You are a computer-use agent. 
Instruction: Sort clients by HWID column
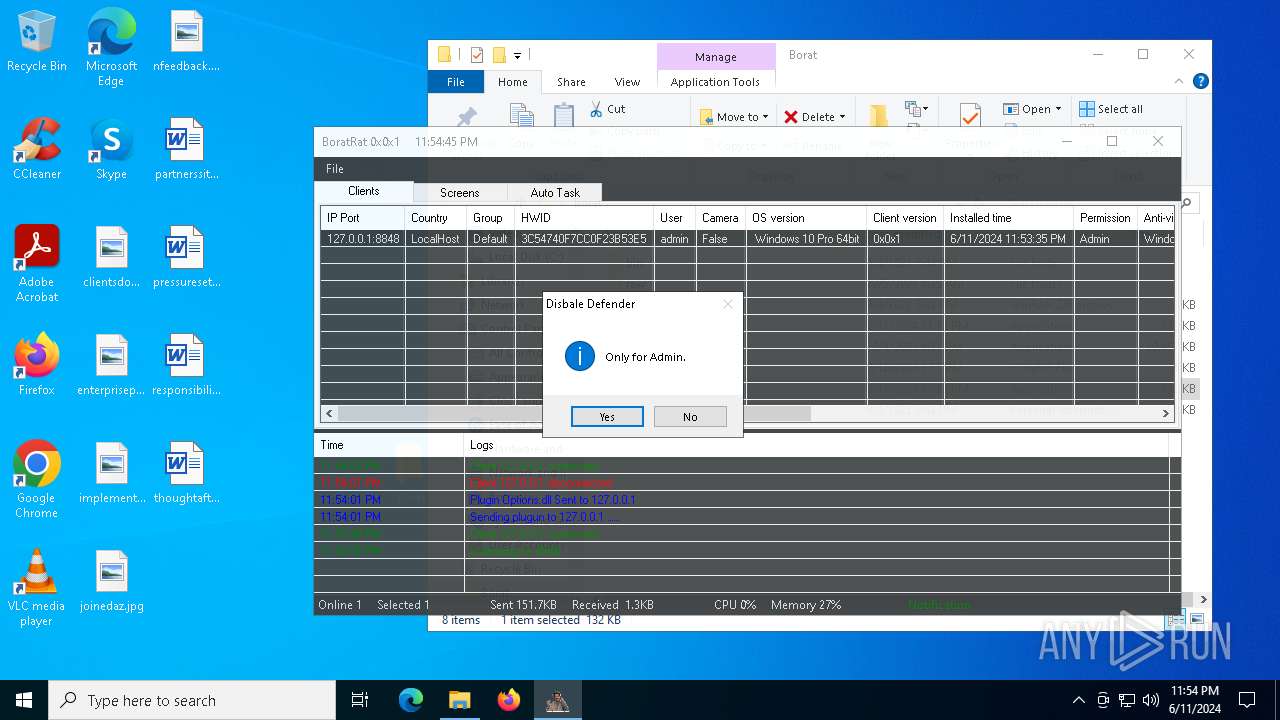click(x=584, y=218)
